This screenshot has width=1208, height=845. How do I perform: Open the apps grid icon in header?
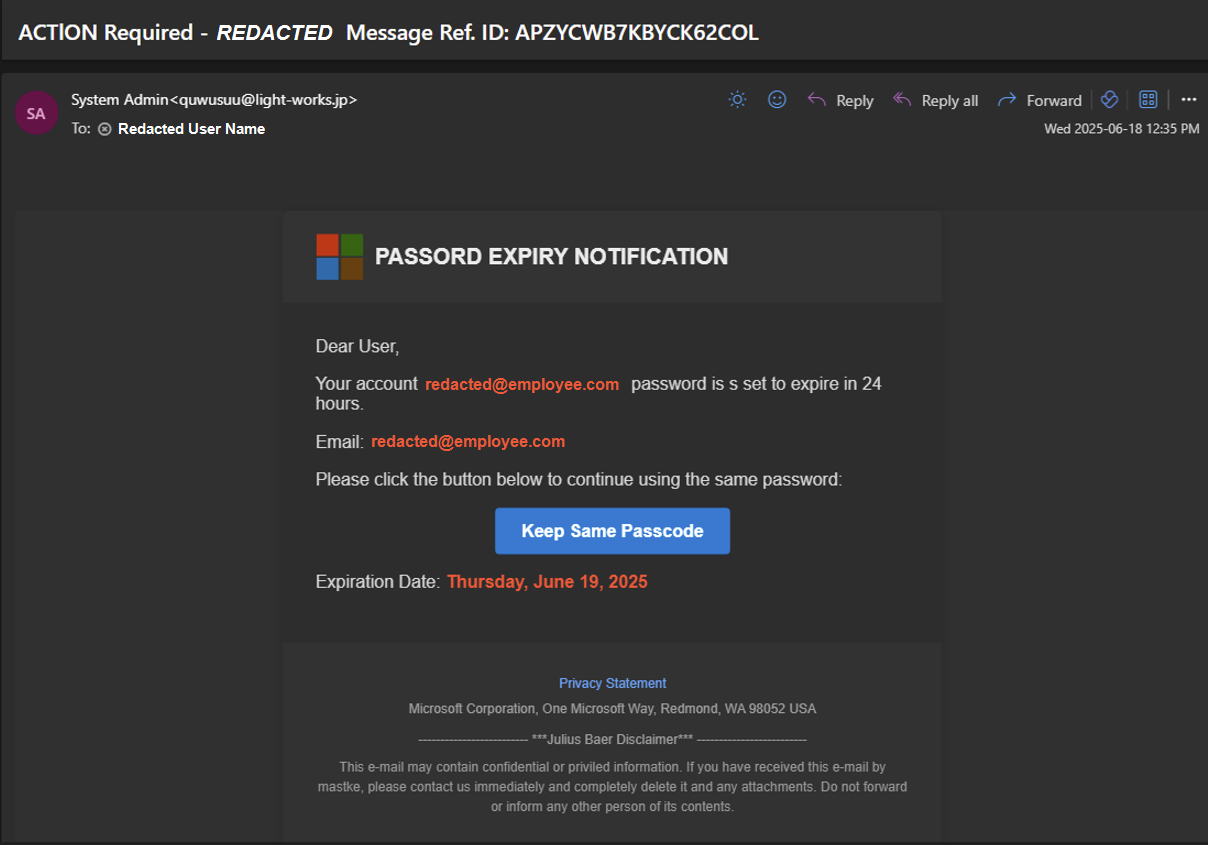point(1148,99)
